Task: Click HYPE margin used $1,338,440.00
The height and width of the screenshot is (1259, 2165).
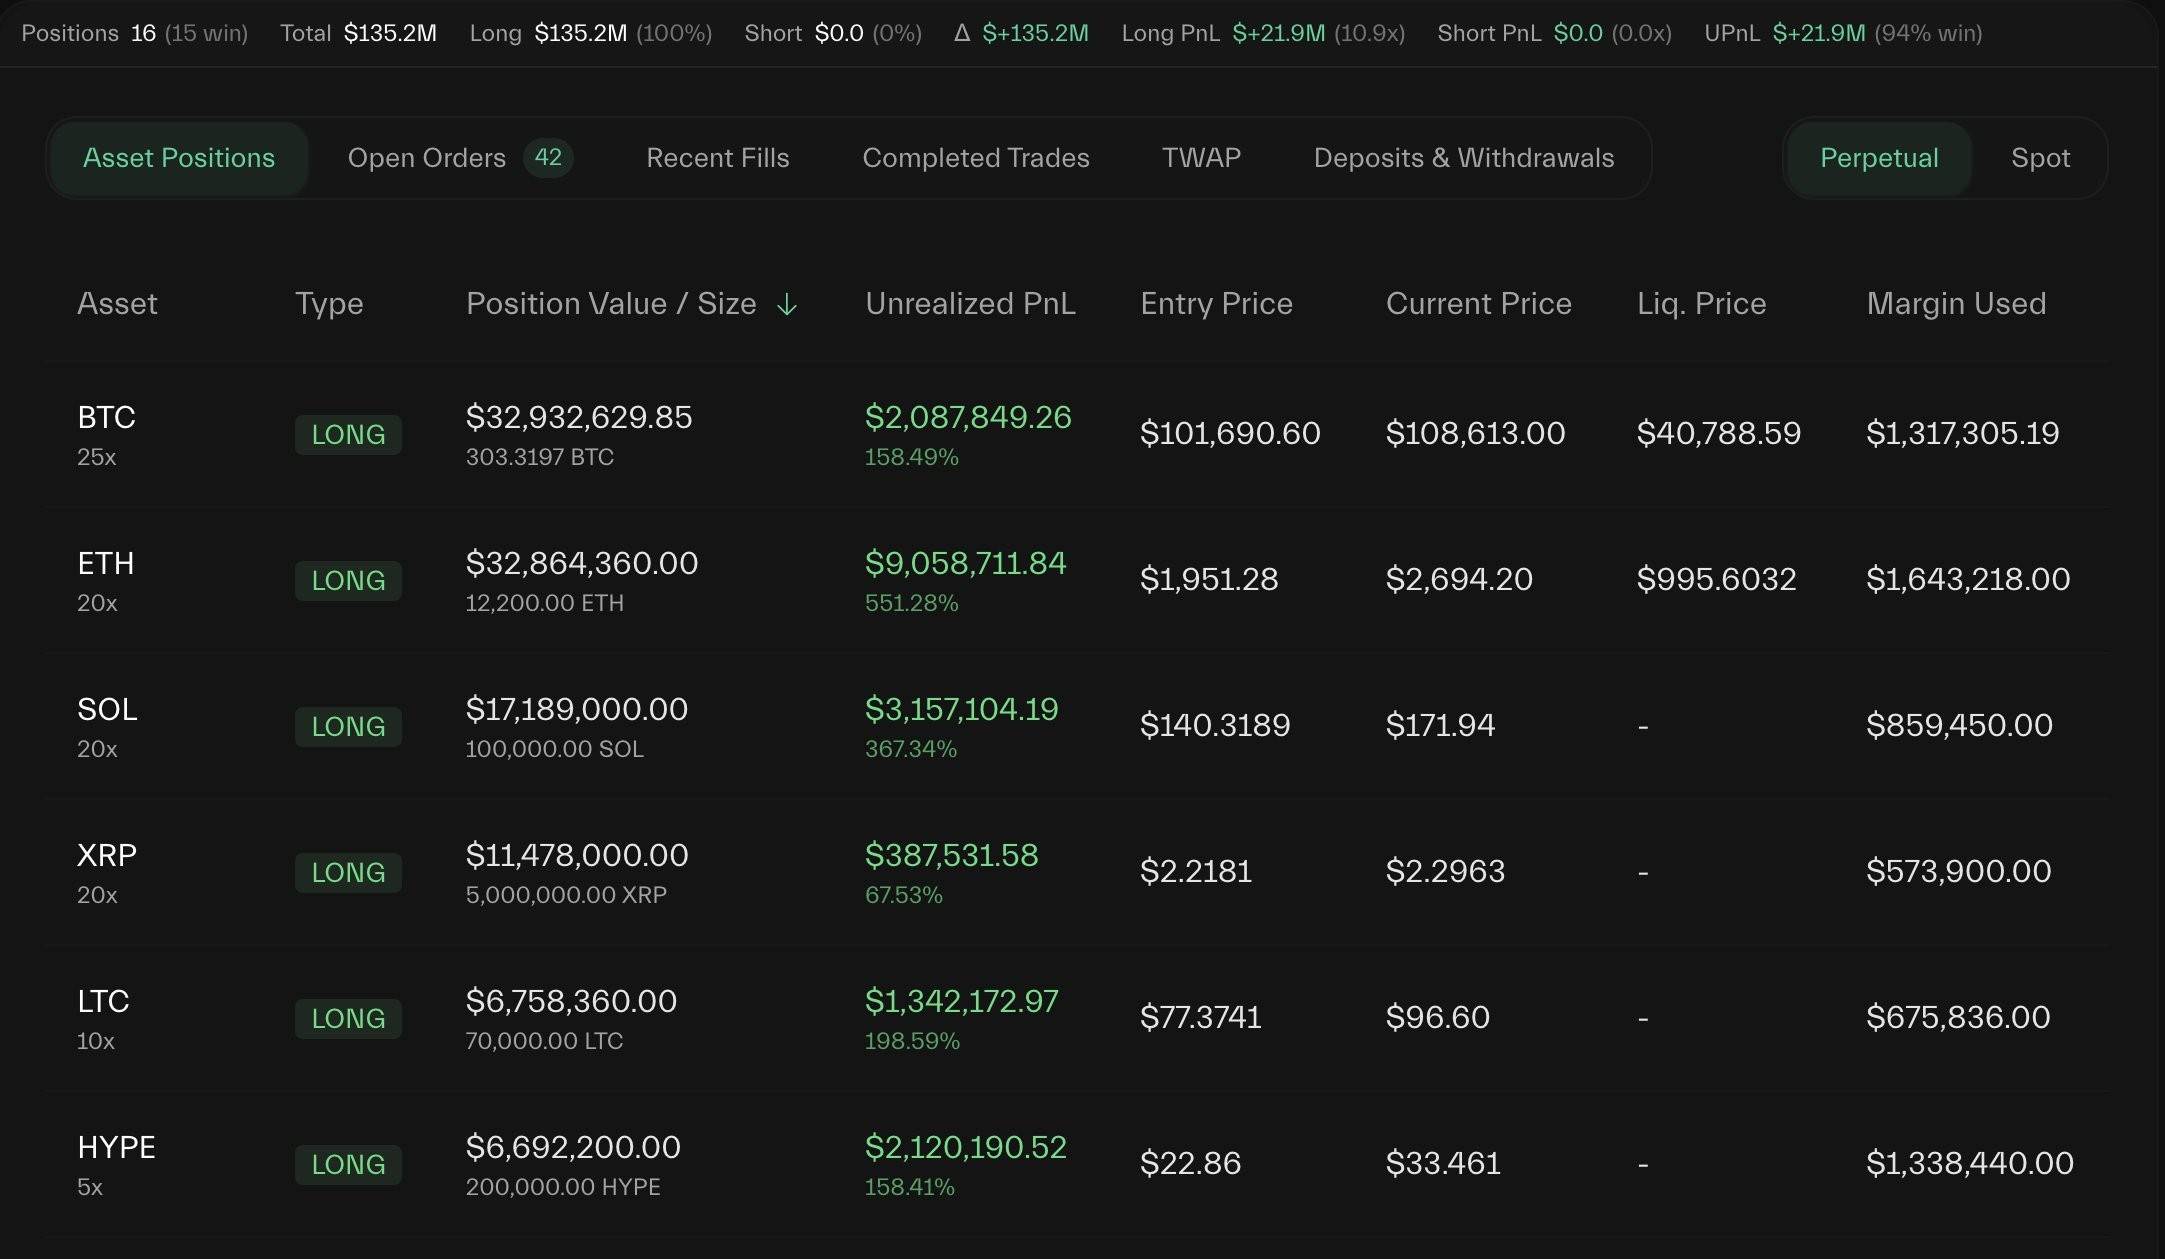Action: [1969, 1163]
